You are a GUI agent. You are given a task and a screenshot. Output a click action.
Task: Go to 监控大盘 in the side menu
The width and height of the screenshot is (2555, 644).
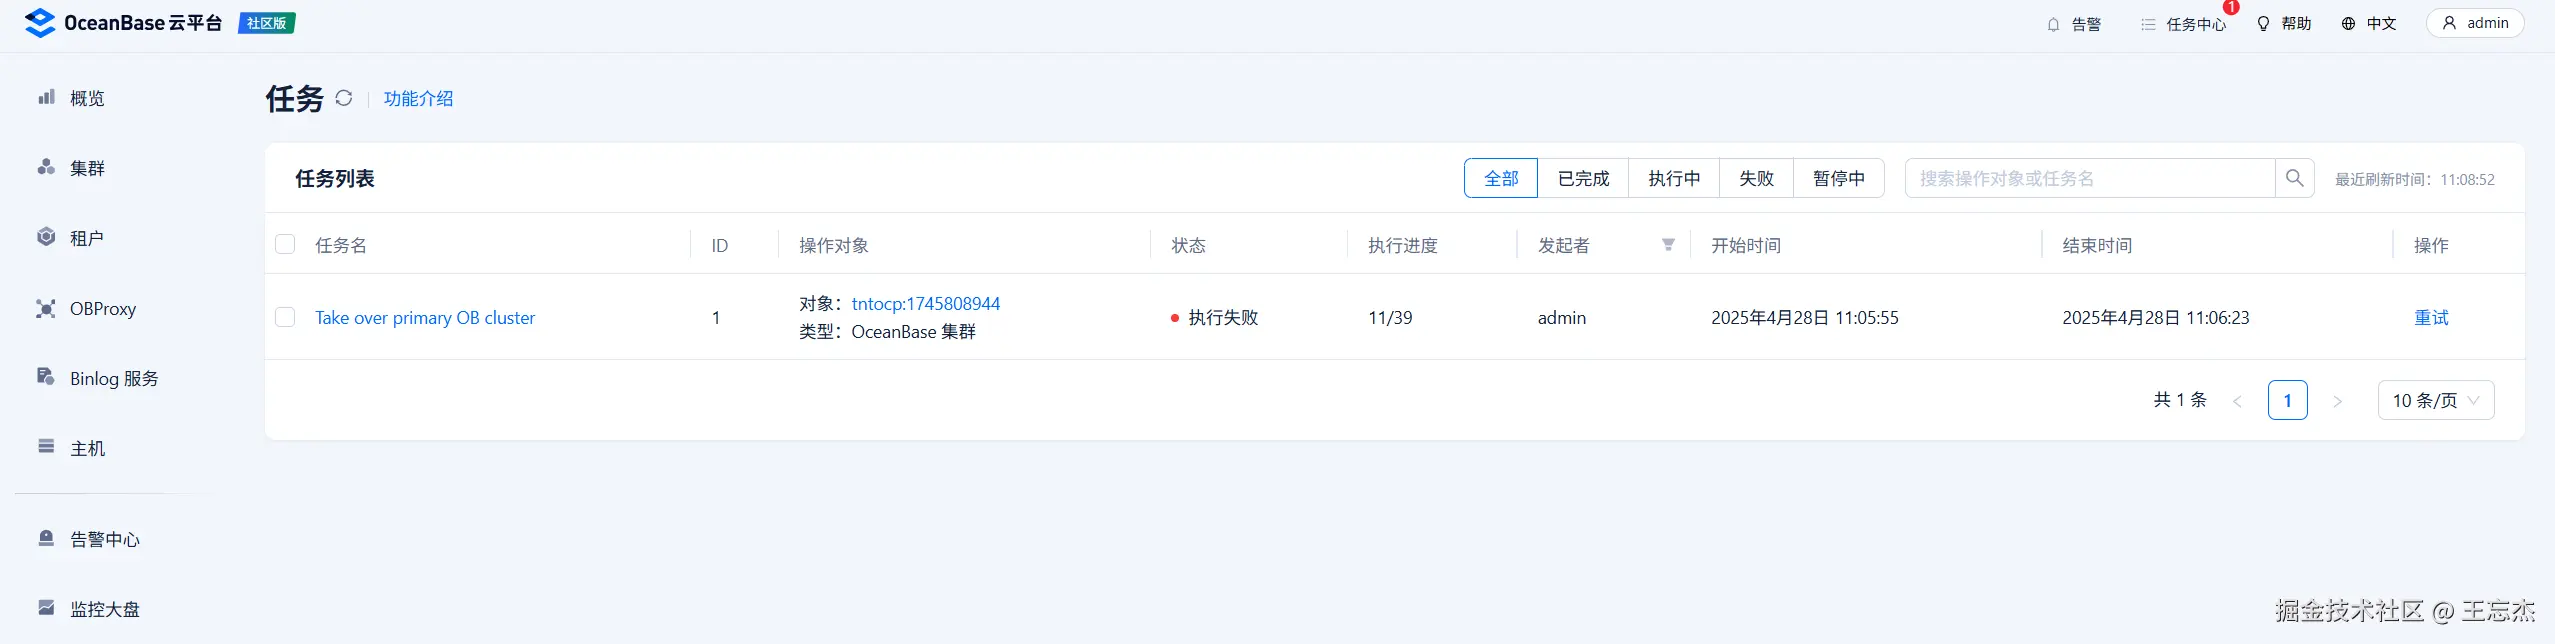[x=105, y=609]
